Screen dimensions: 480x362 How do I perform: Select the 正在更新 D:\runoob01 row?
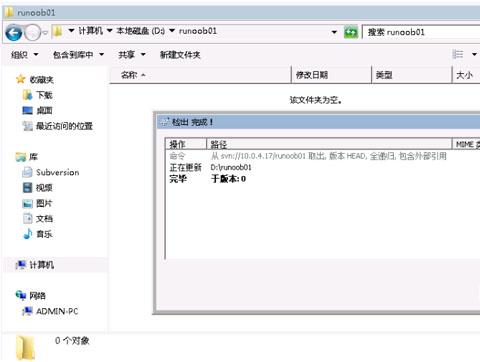coord(323,167)
